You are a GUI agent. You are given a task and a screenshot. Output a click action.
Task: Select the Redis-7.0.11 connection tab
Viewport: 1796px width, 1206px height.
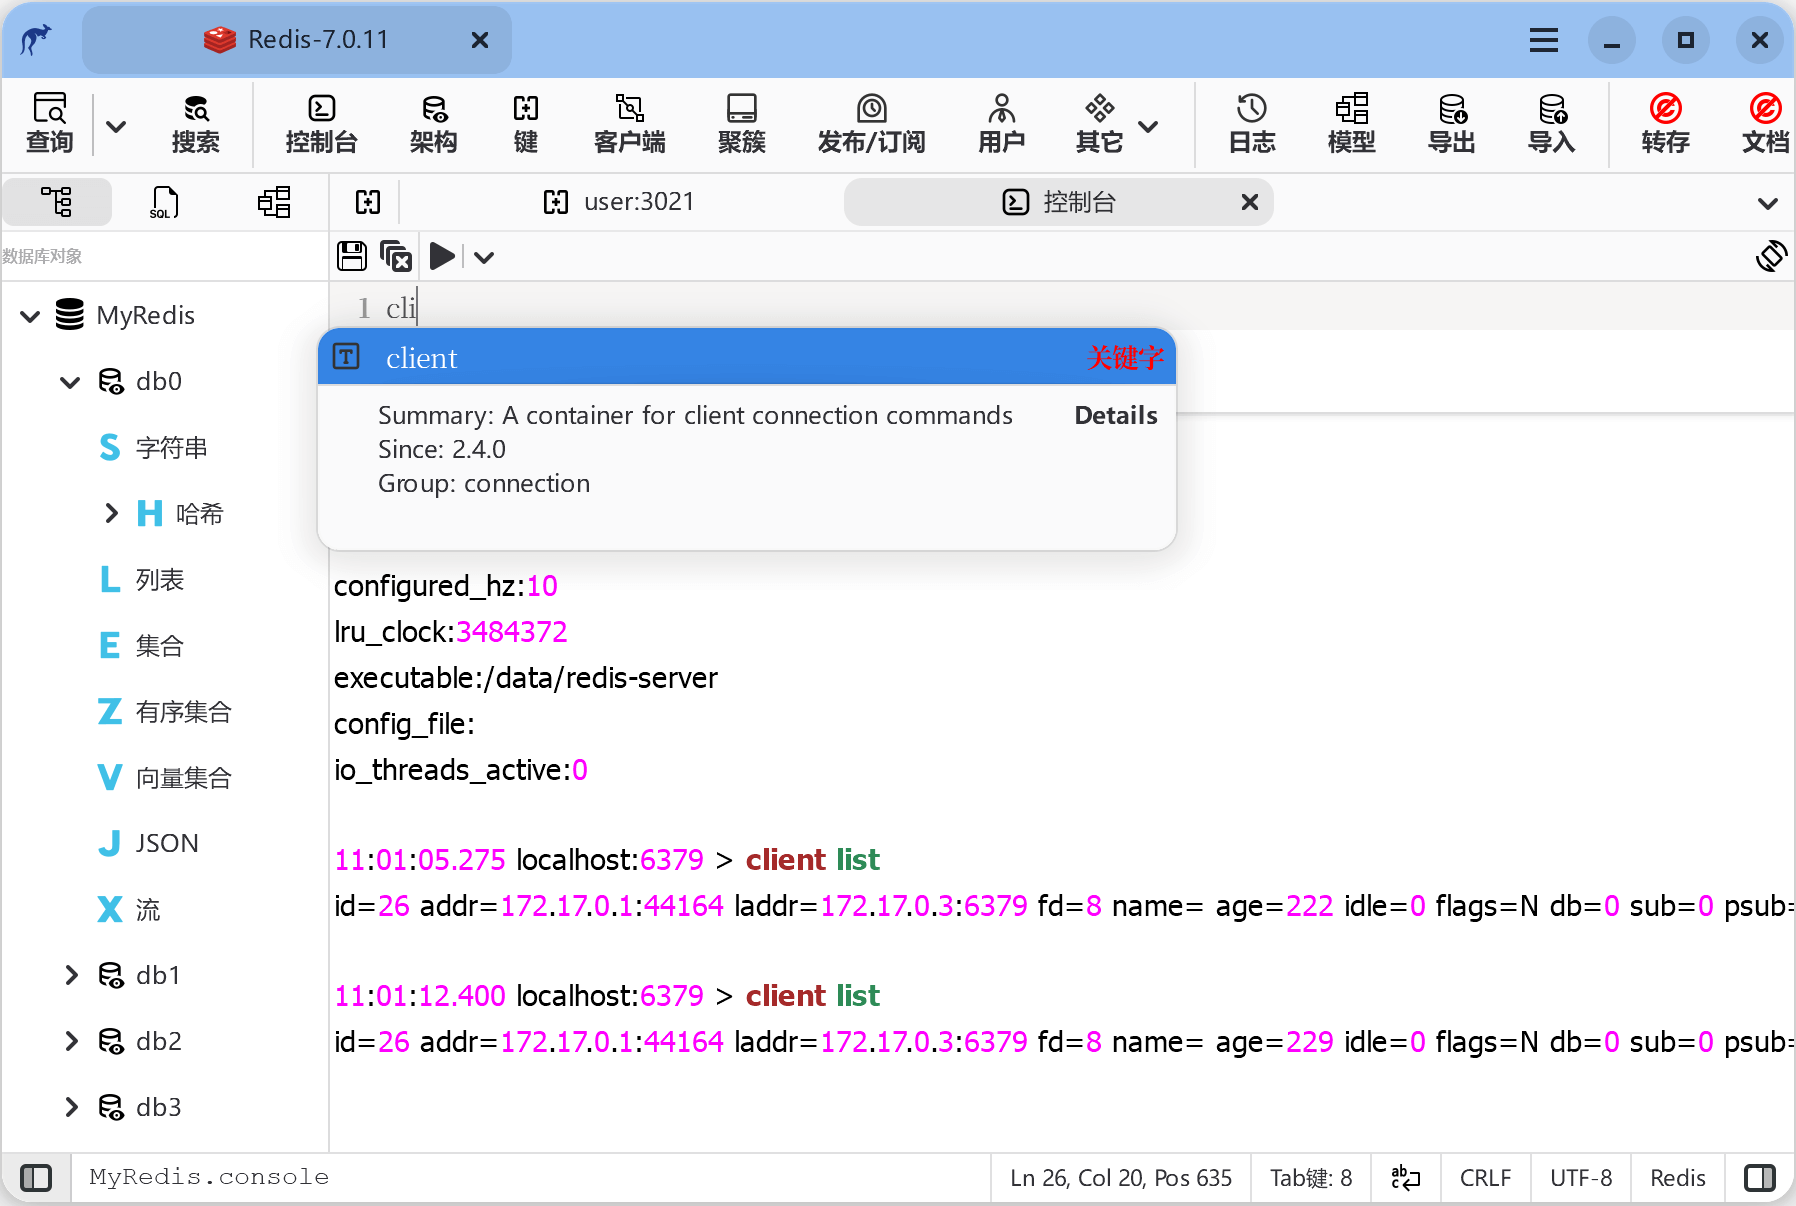(297, 40)
